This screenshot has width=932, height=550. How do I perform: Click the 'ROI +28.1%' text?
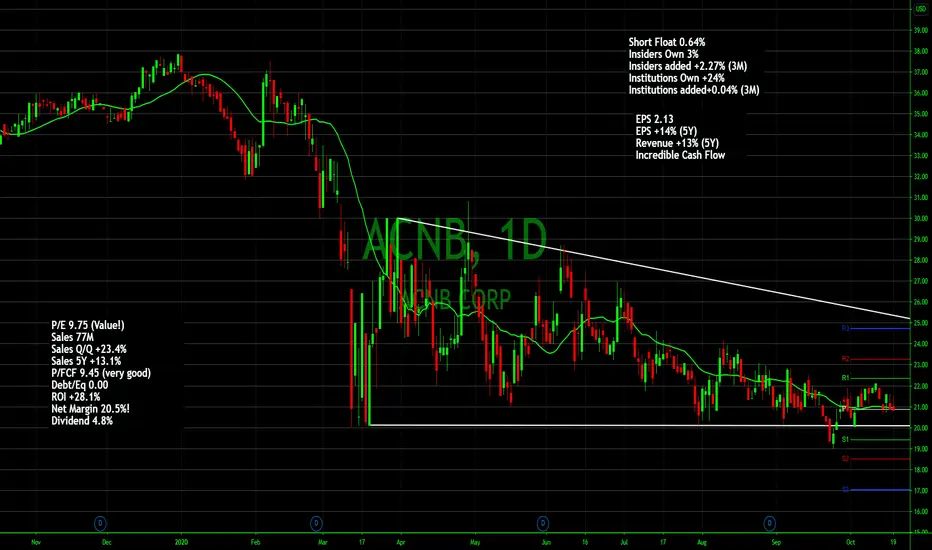(75, 397)
